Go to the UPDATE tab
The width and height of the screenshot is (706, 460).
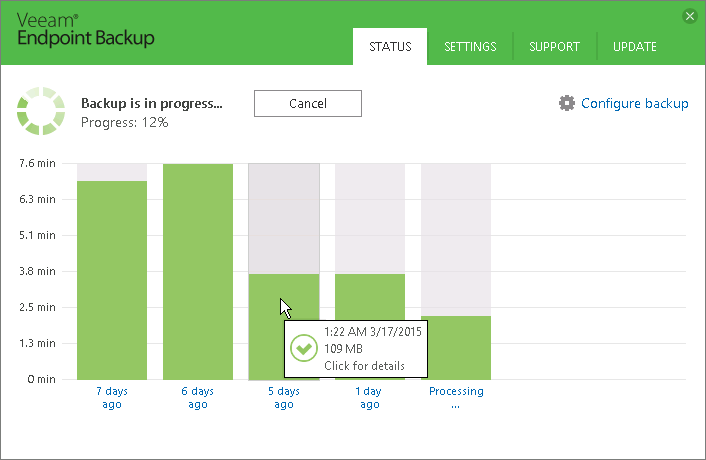[634, 47]
